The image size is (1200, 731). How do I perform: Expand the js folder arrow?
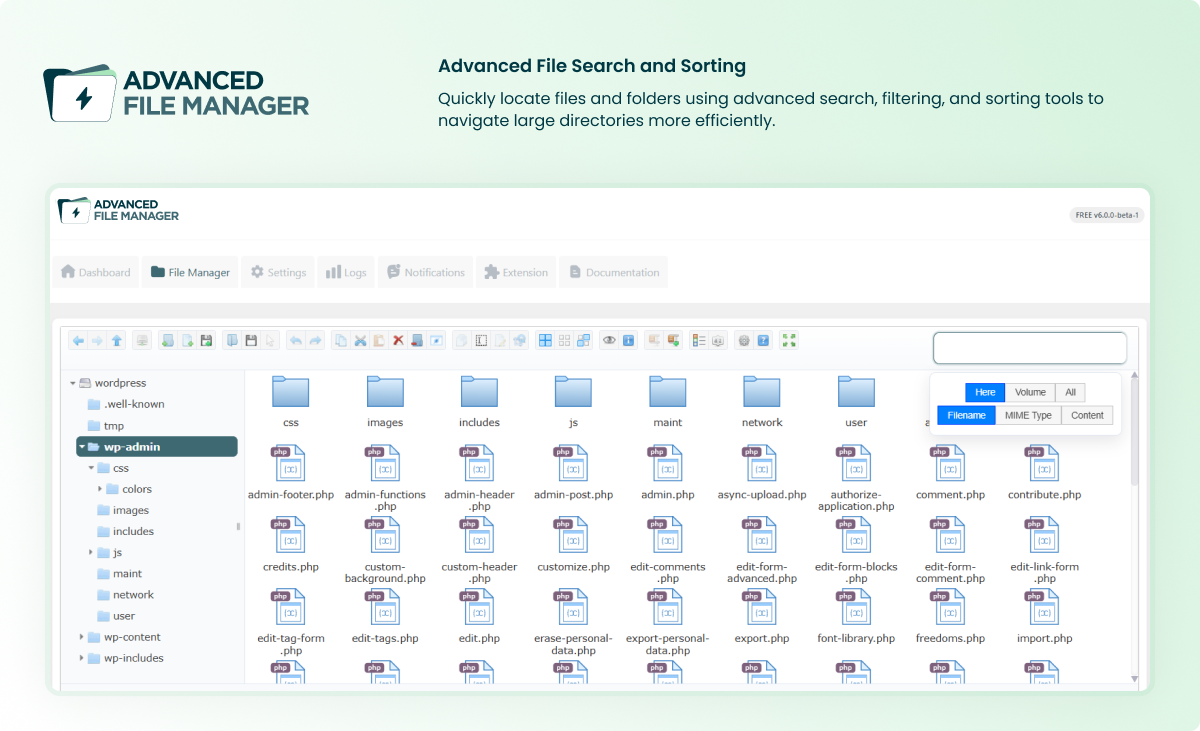pos(91,552)
